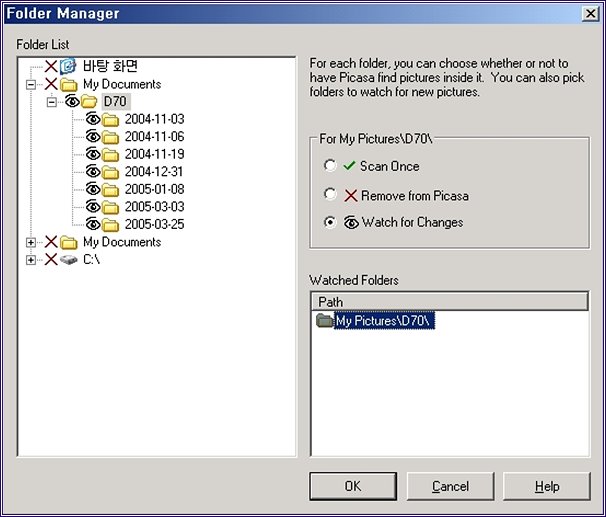Open Help for Folder Manager
Screen dimensions: 606x517
point(547,486)
